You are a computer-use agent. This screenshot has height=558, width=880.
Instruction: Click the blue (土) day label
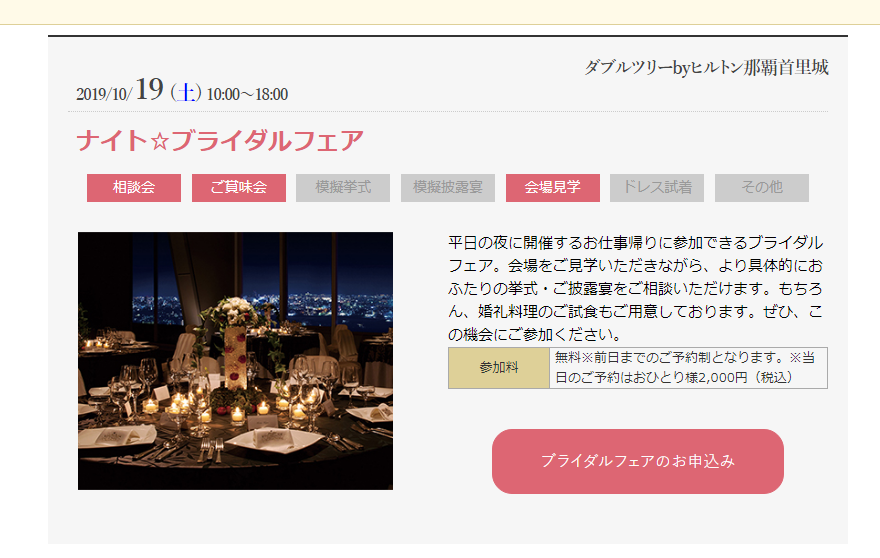186,93
